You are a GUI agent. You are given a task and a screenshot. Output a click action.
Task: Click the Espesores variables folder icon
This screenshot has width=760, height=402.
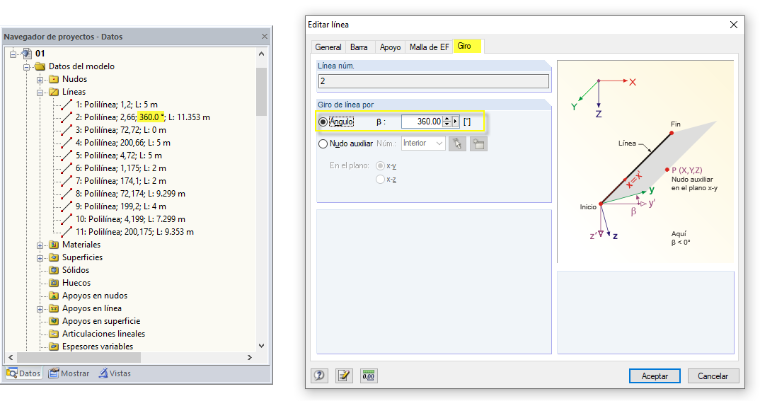pos(54,347)
